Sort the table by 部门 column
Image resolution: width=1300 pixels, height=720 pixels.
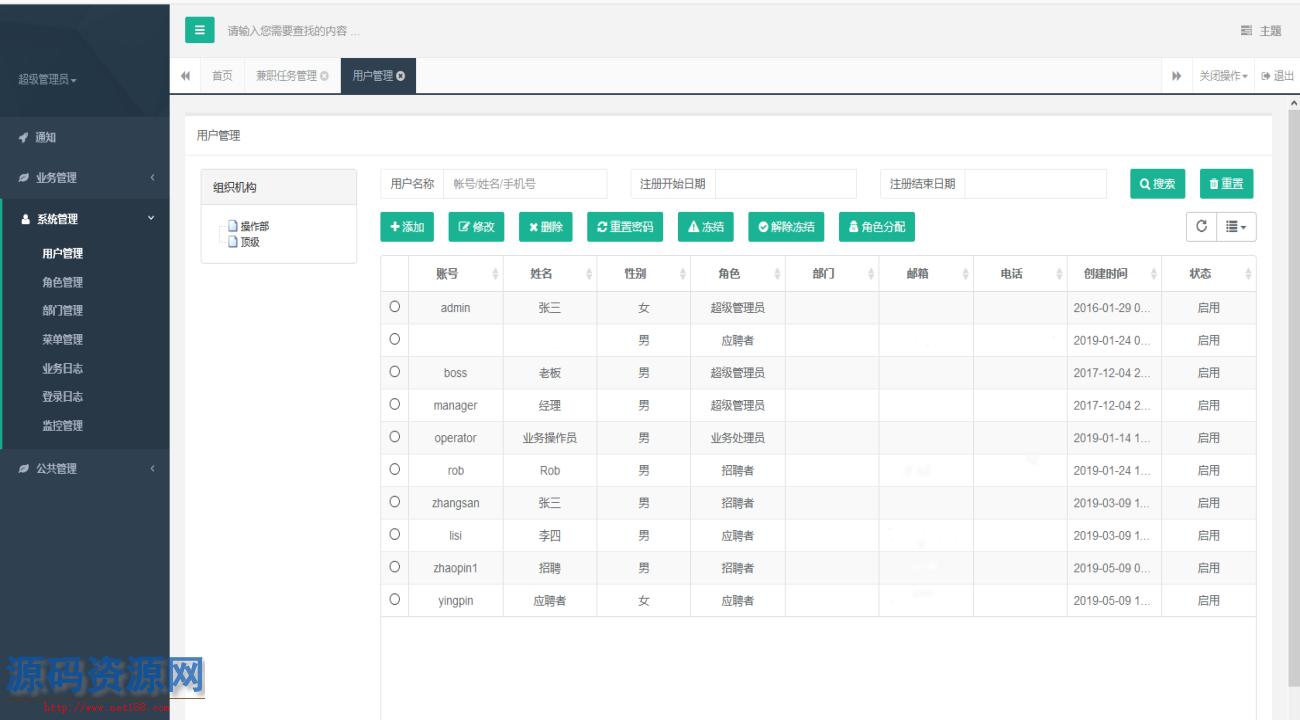point(832,274)
